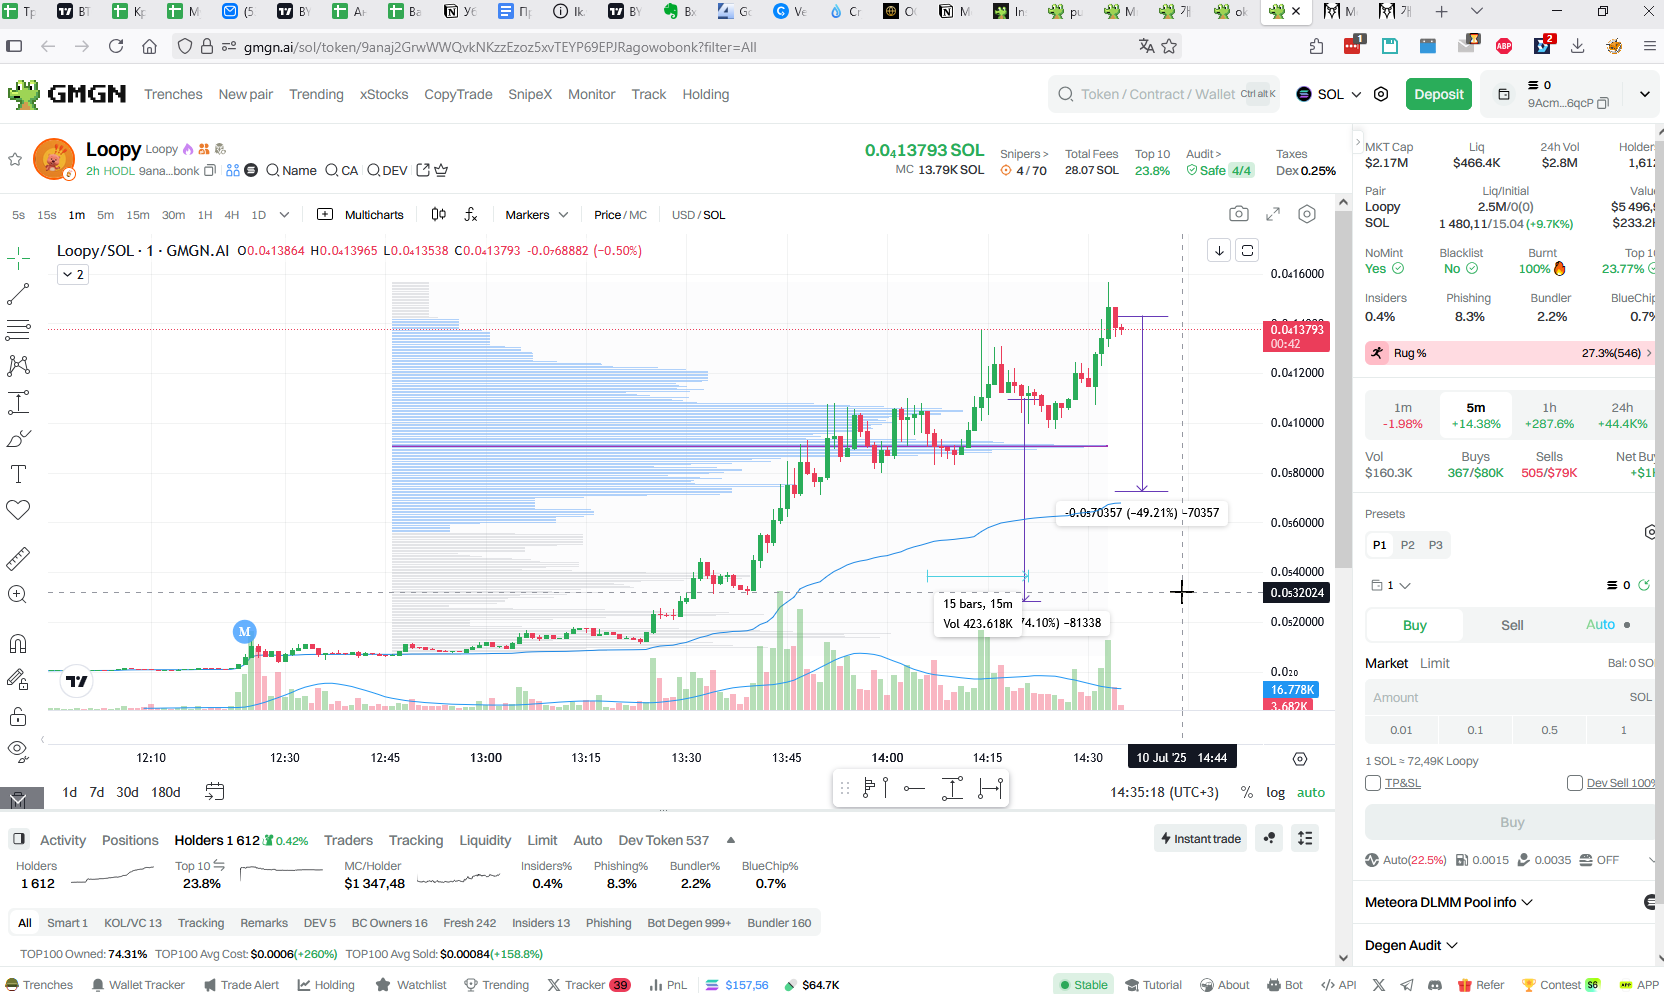Open the settings icon next to SOL

coord(1381,94)
